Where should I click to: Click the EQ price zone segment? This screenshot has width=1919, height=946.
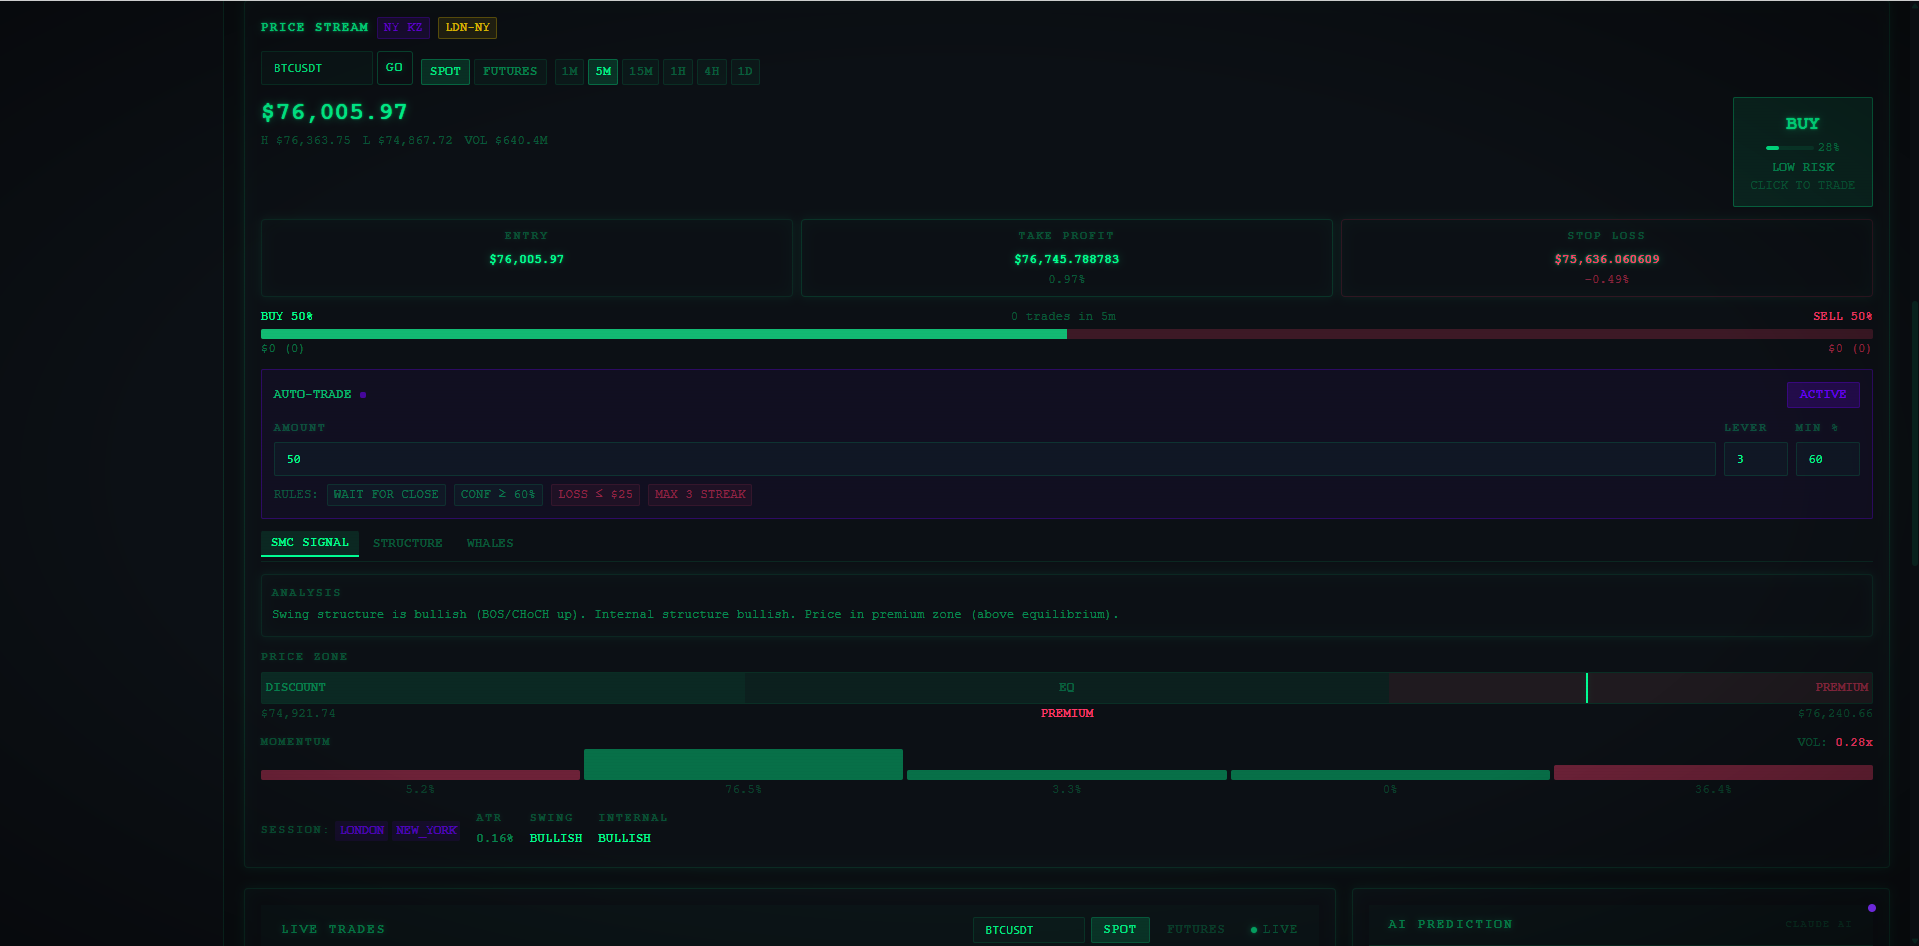pos(1067,688)
